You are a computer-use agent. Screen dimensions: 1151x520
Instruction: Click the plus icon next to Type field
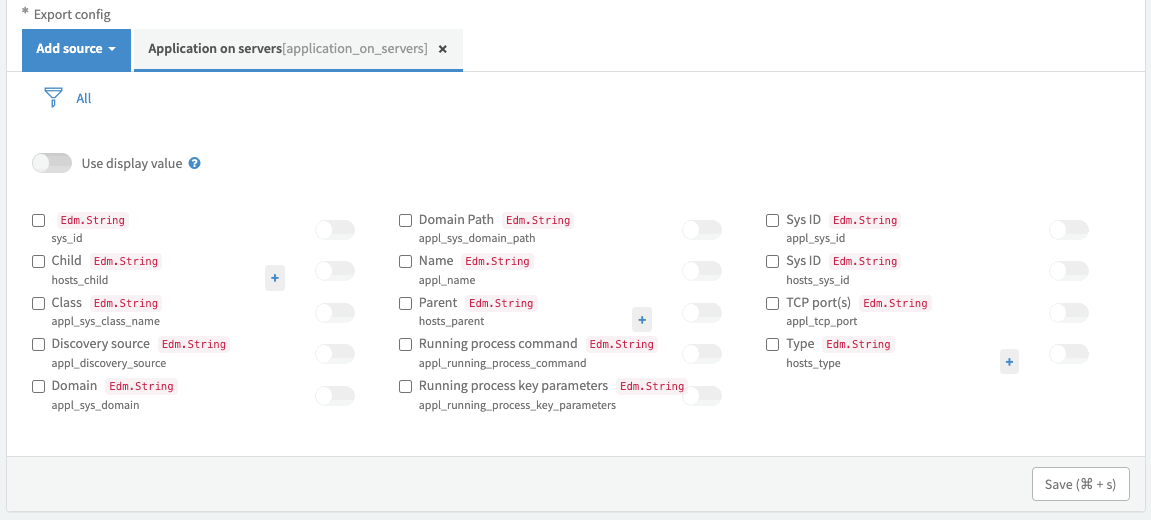click(1009, 362)
